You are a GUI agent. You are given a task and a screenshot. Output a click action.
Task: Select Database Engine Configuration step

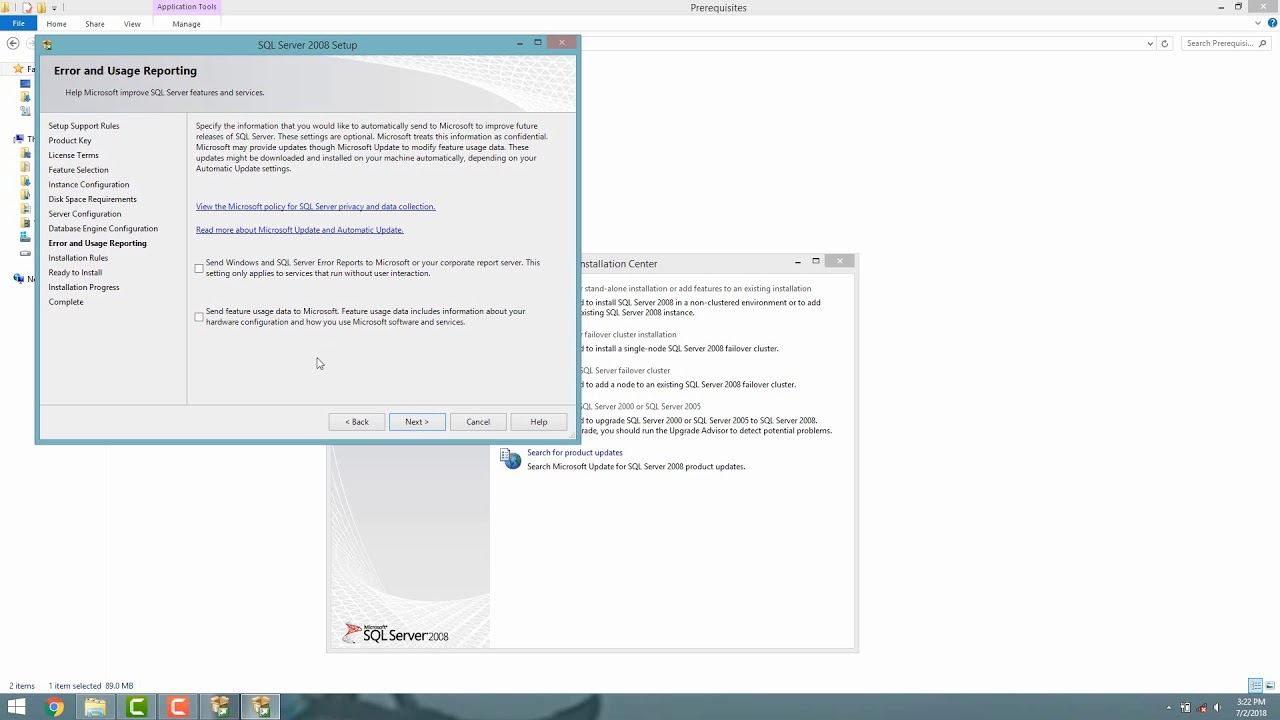point(103,229)
